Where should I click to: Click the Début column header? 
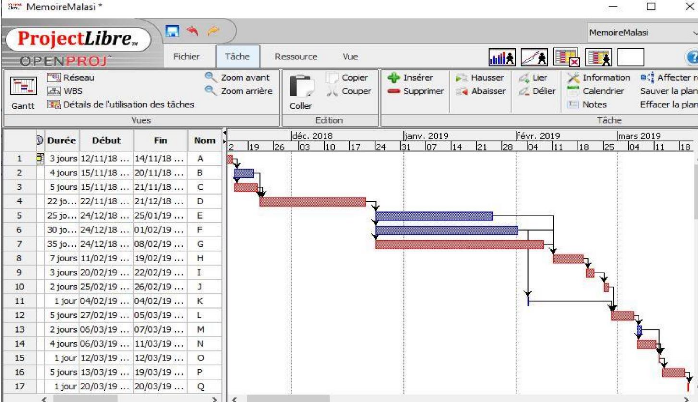[x=106, y=141]
